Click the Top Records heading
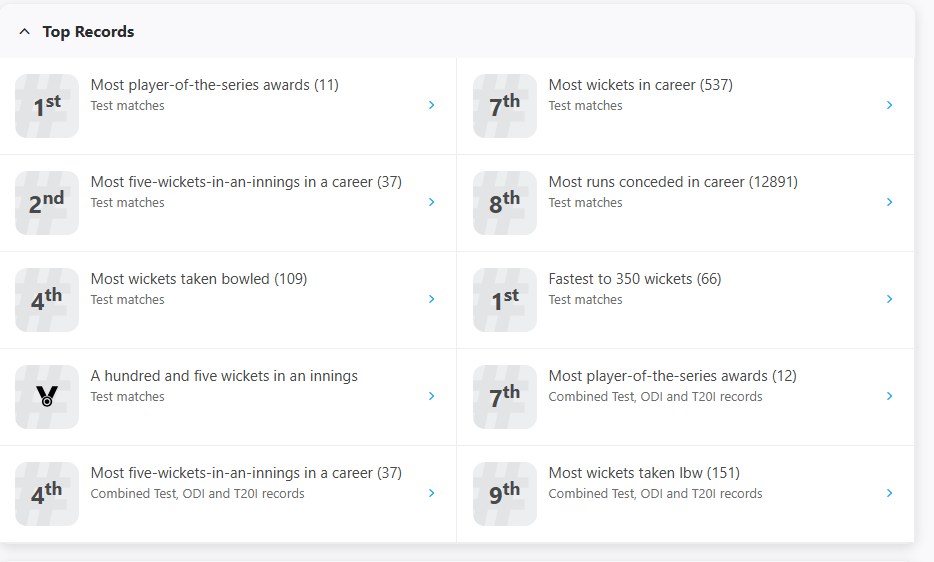Screen dimensions: 934x562 pyautogui.click(x=88, y=32)
